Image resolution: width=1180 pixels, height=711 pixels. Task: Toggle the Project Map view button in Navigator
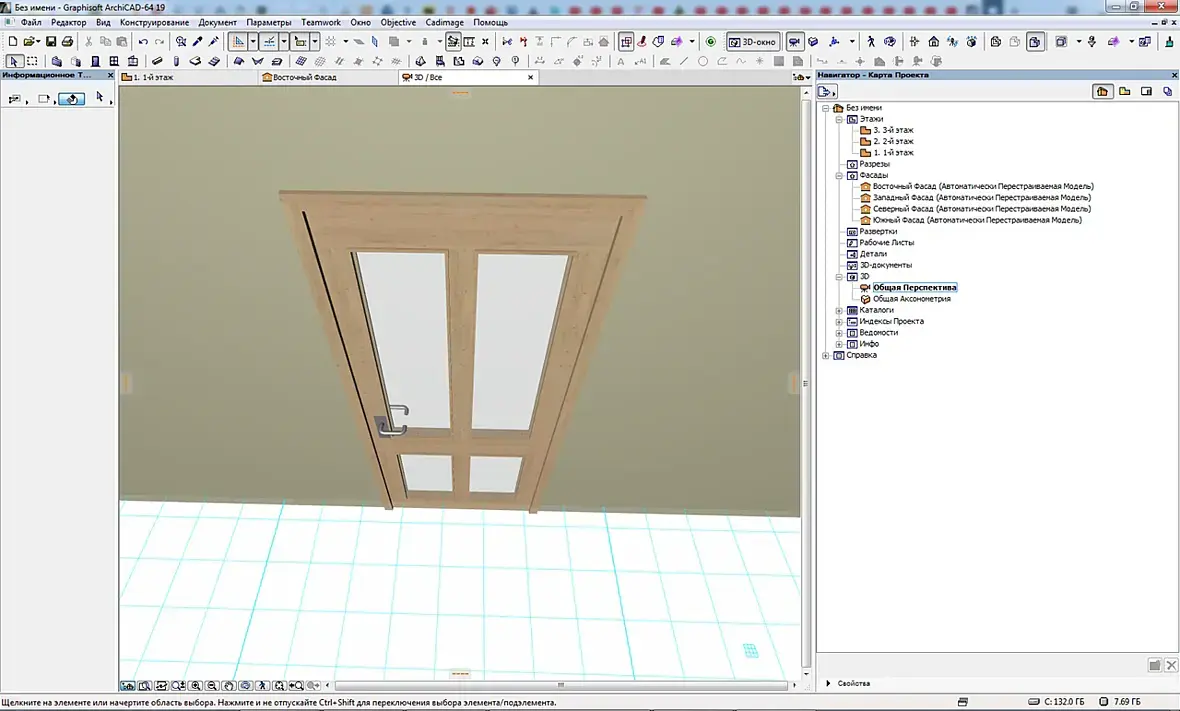[x=1102, y=91]
